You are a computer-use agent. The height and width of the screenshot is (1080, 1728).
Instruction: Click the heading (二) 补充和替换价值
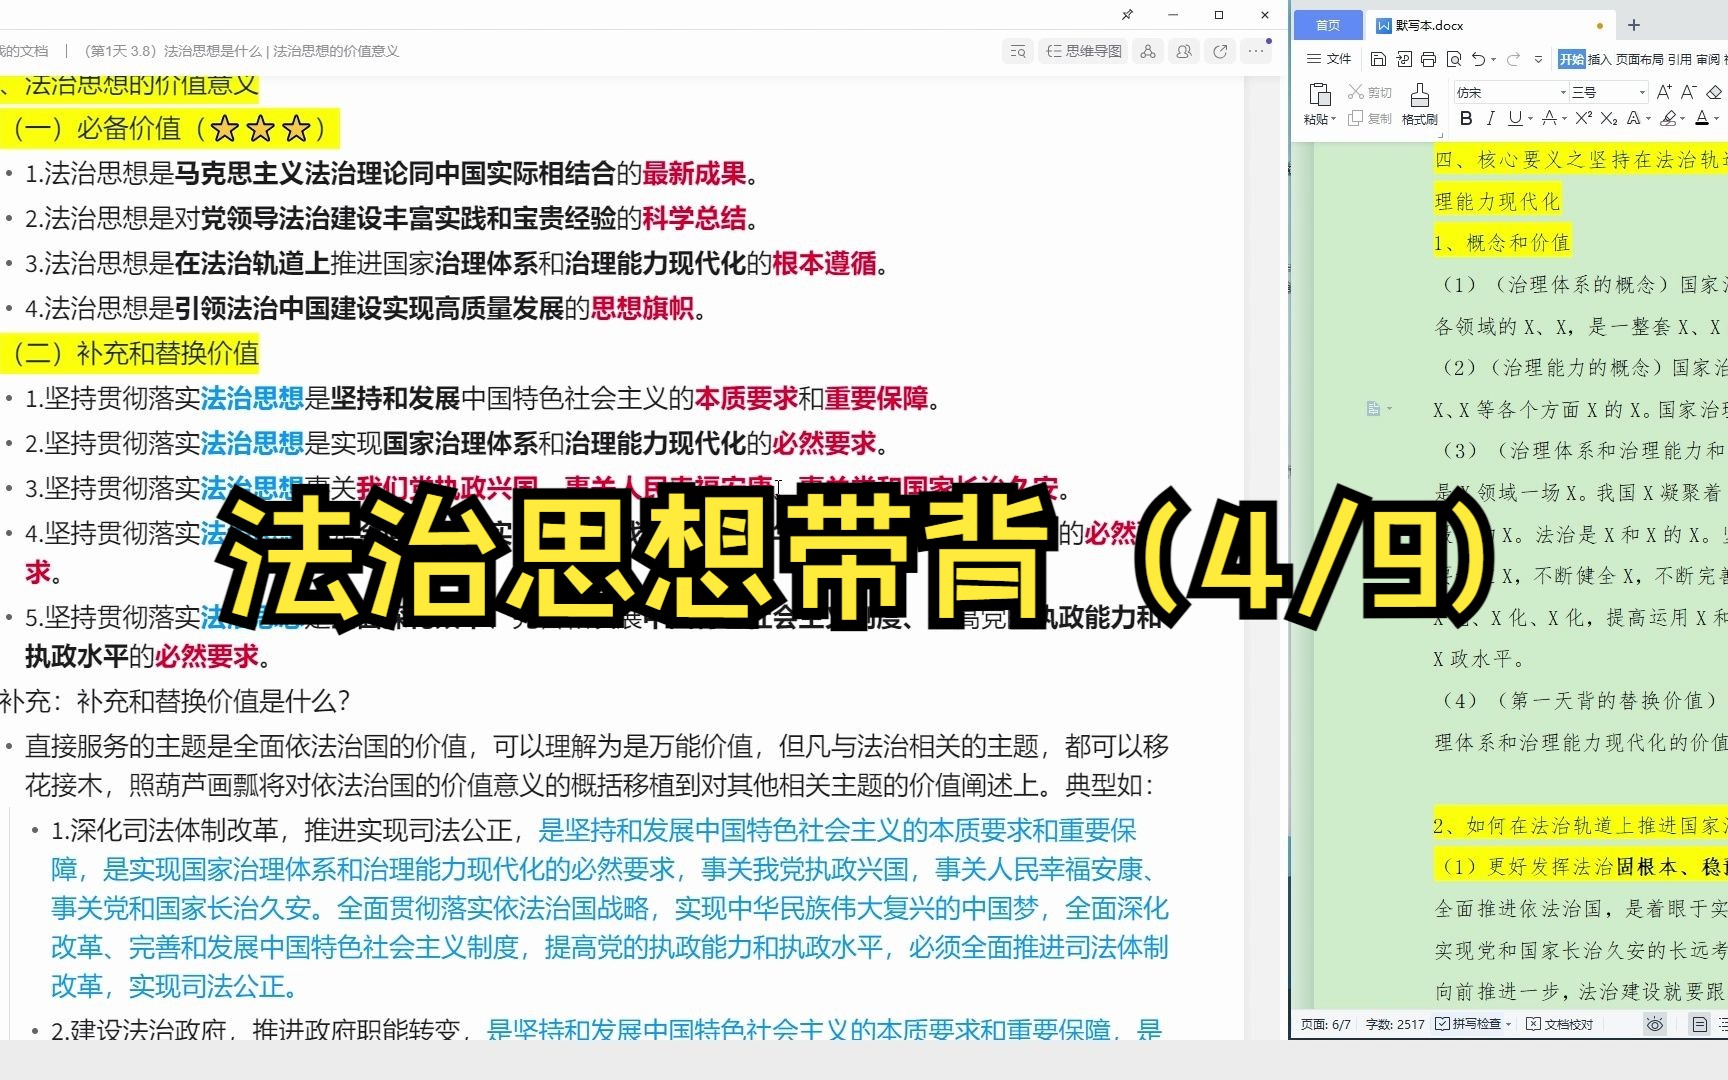pyautogui.click(x=130, y=353)
